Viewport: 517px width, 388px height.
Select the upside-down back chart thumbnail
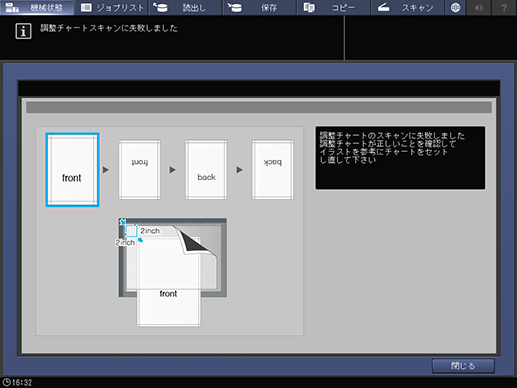pos(273,170)
